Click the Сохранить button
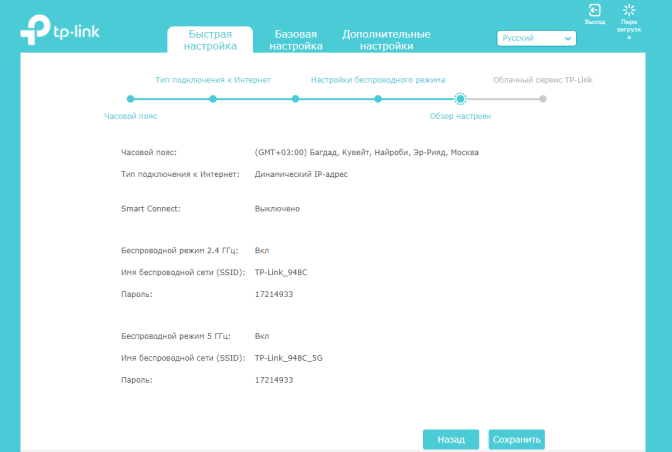 tap(516, 439)
